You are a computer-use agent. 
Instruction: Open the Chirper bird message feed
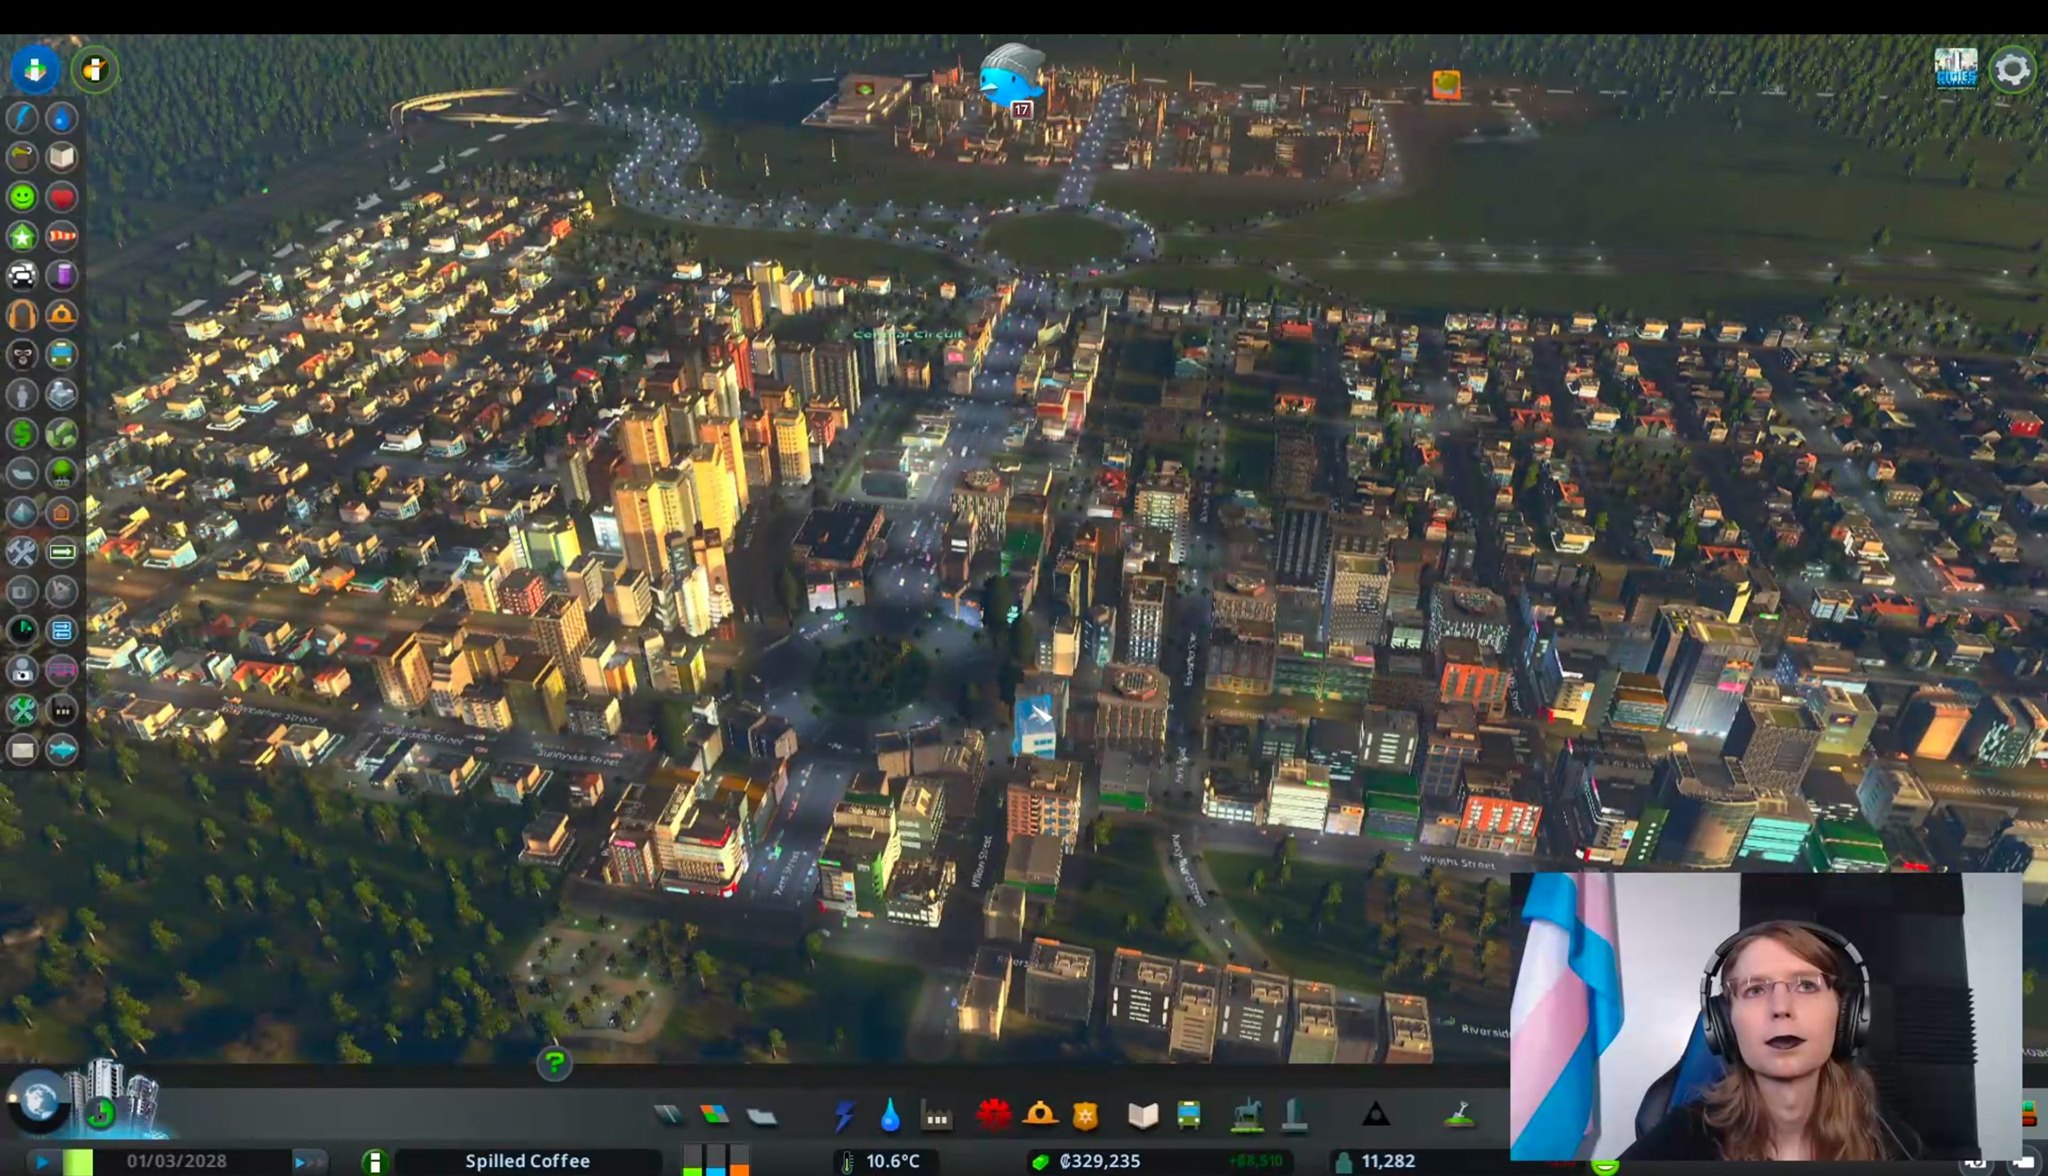1011,76
